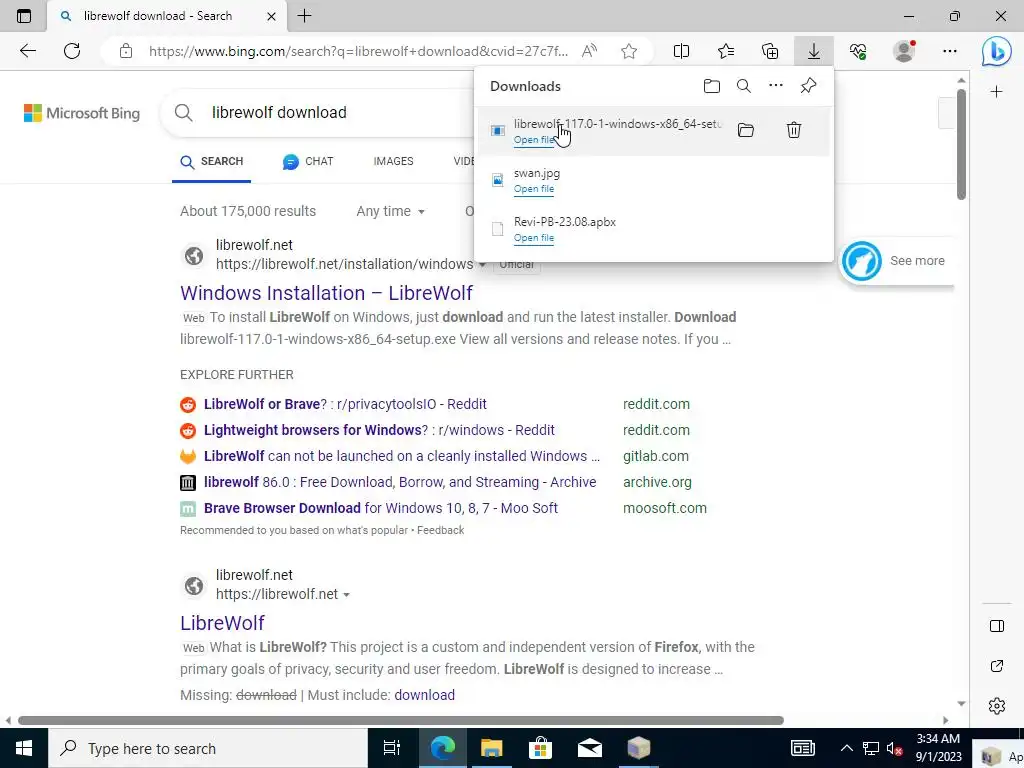The height and width of the screenshot is (768, 1024).
Task: Show librewolf setup file in folder
Action: [746, 131]
